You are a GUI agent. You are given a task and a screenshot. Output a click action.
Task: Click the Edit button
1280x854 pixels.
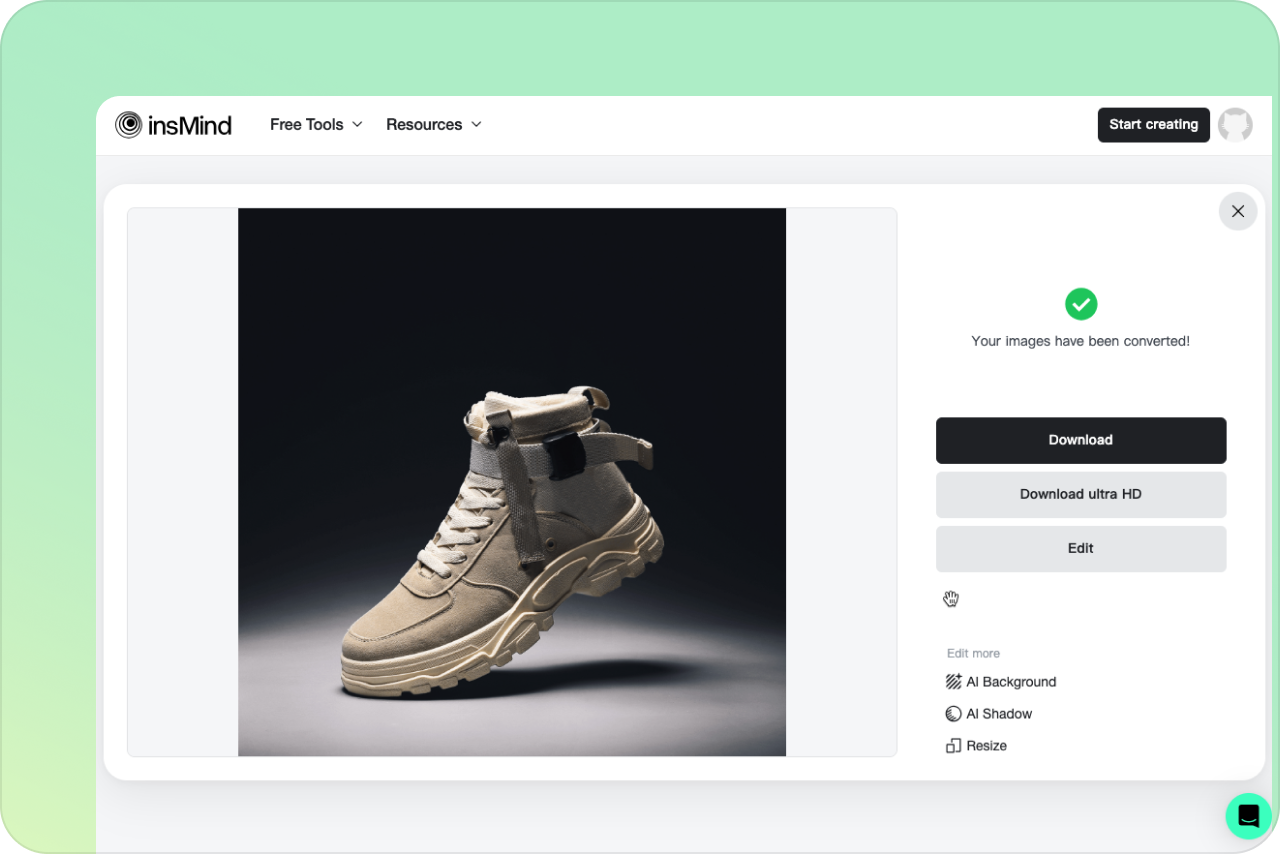[1081, 548]
